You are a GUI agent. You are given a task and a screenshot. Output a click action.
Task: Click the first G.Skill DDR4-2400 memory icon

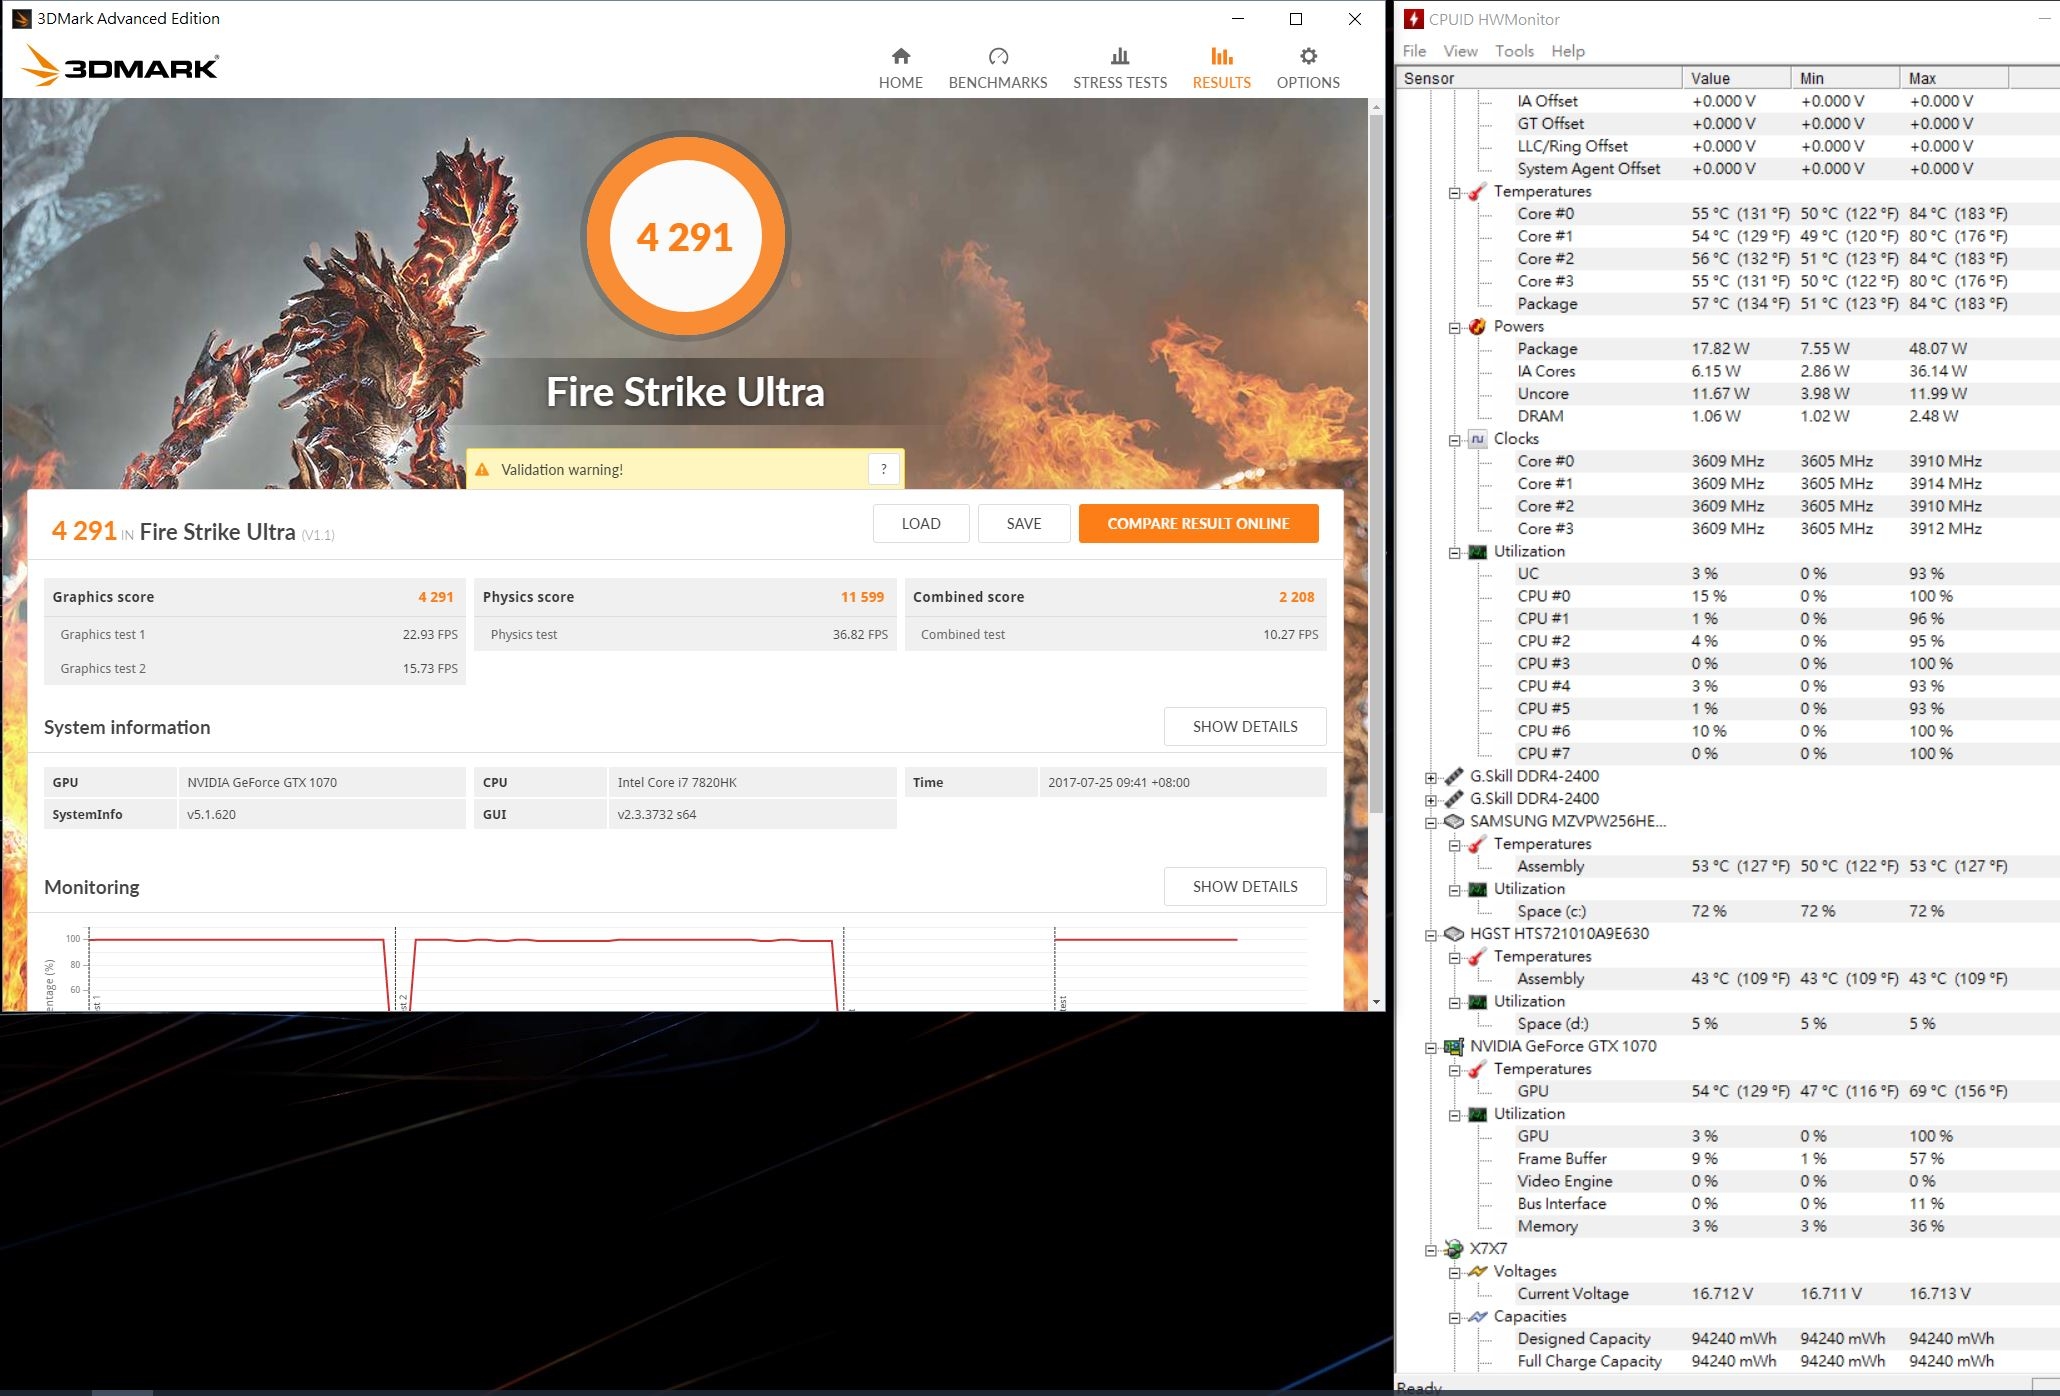click(x=1454, y=776)
